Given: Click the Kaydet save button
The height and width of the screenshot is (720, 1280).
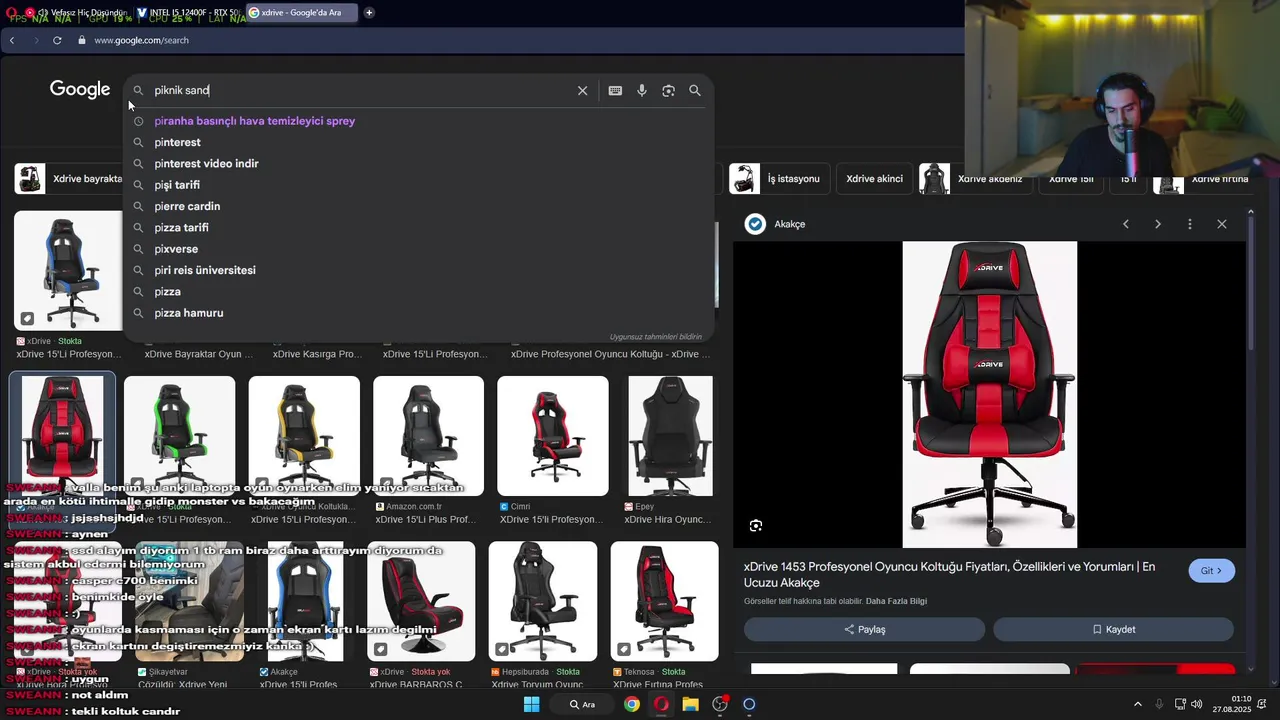Looking at the screenshot, I should (x=1113, y=629).
